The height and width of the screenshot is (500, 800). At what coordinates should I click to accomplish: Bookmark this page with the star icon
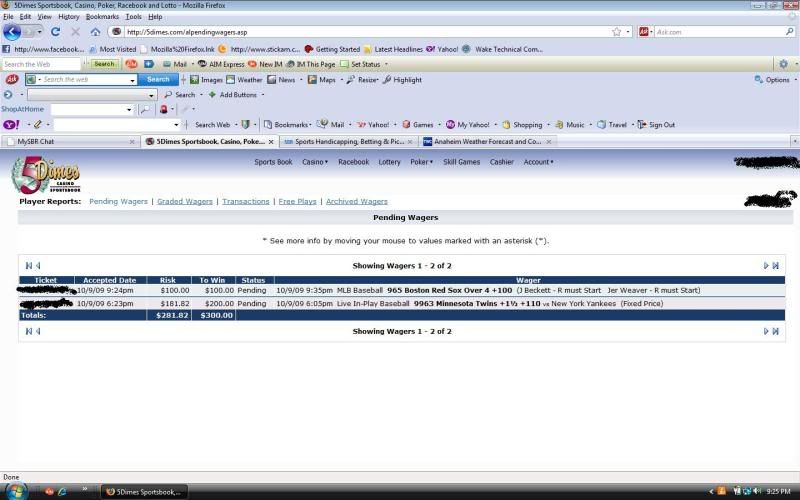tap(616, 32)
